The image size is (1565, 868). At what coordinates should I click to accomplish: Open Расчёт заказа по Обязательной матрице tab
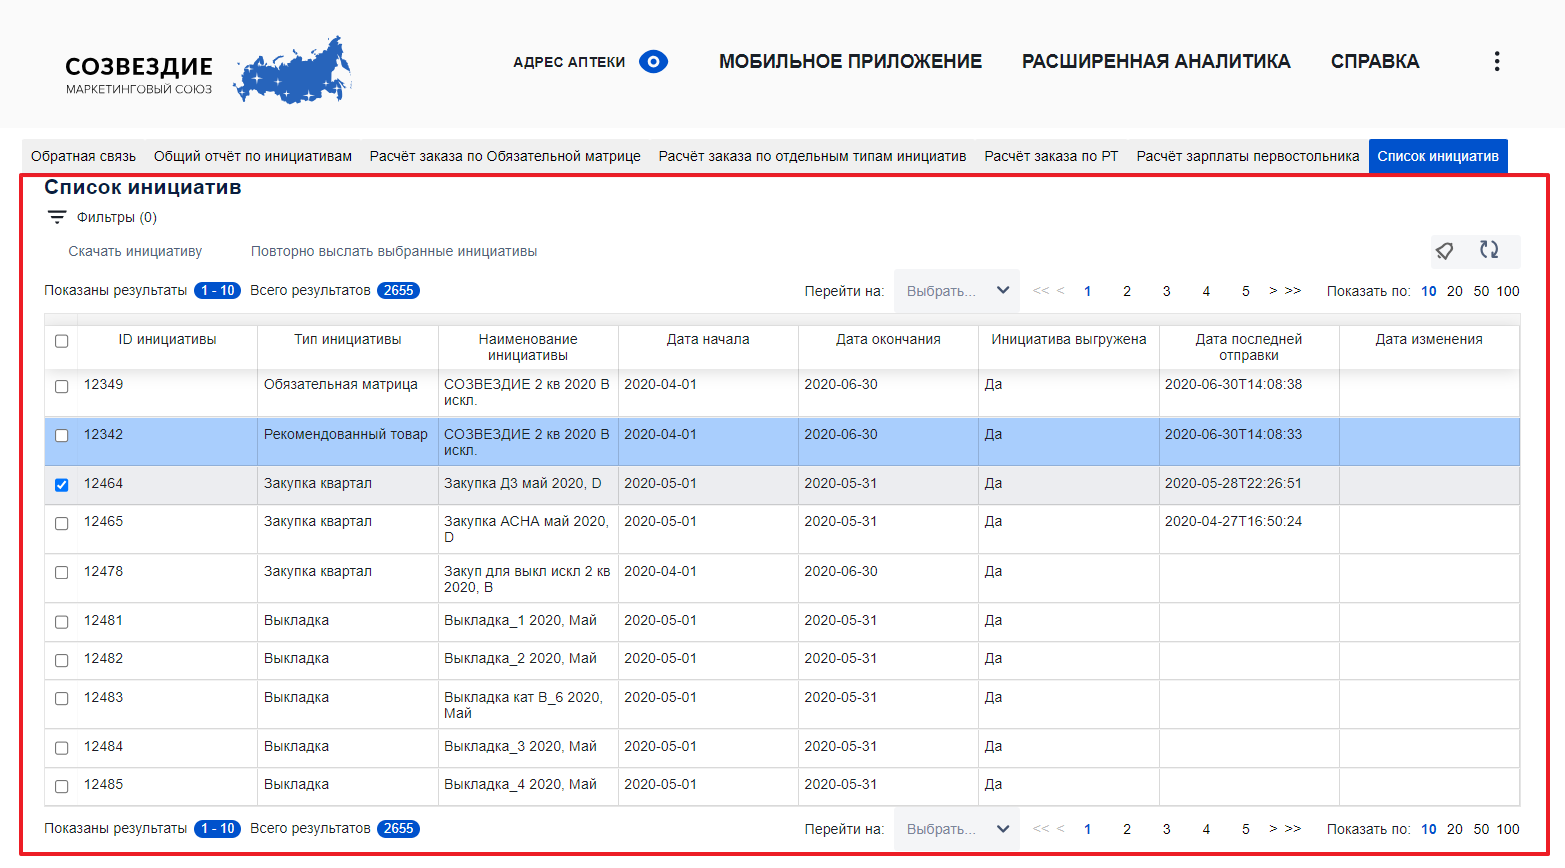505,156
